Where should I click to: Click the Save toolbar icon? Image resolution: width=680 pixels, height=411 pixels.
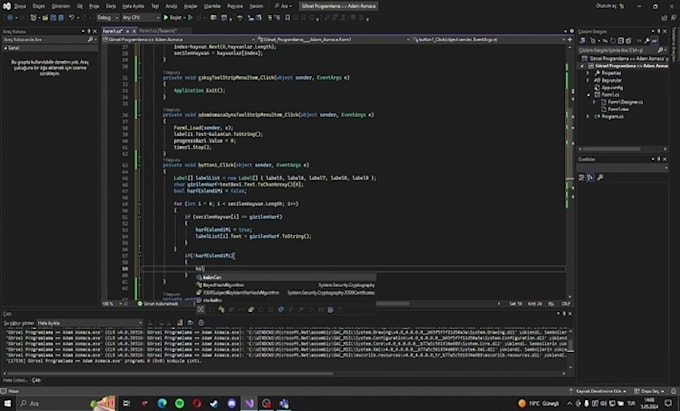(53, 17)
